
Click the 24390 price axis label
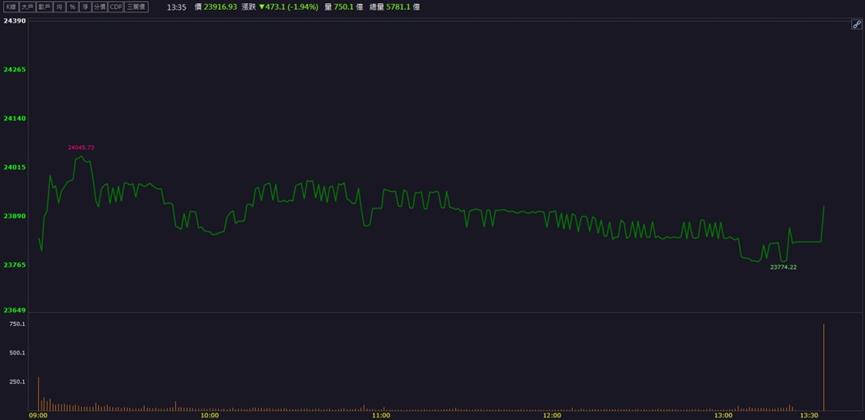[14, 20]
